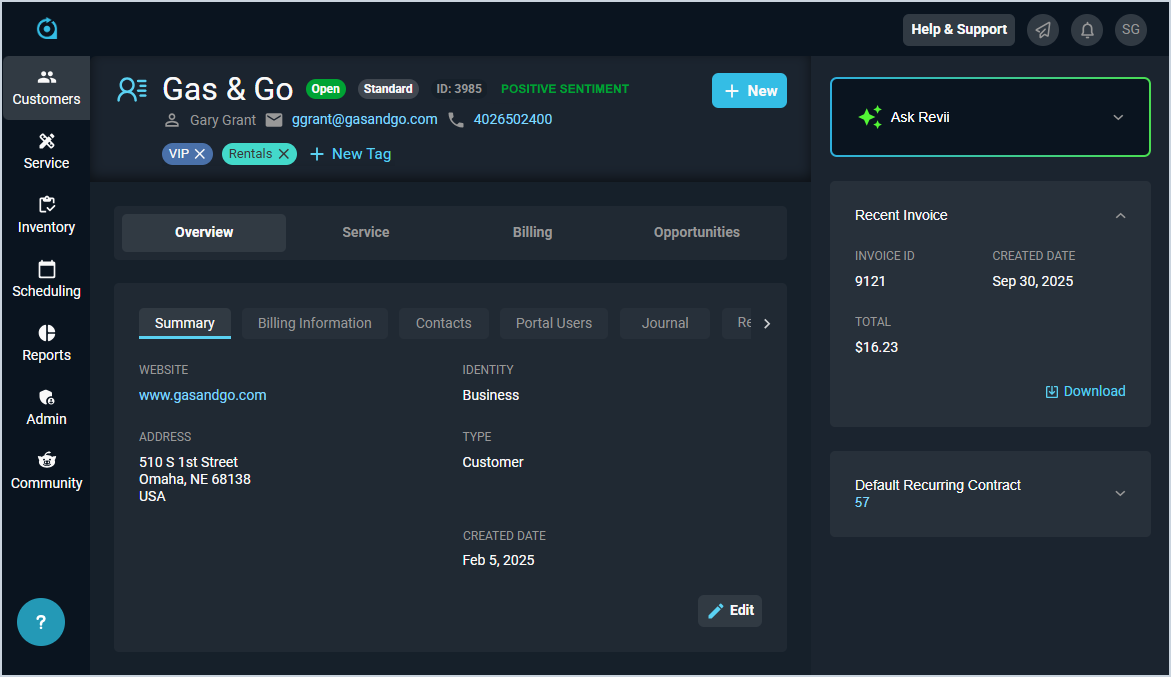Switch to the Billing tab
This screenshot has height=677, width=1171.
tap(532, 232)
